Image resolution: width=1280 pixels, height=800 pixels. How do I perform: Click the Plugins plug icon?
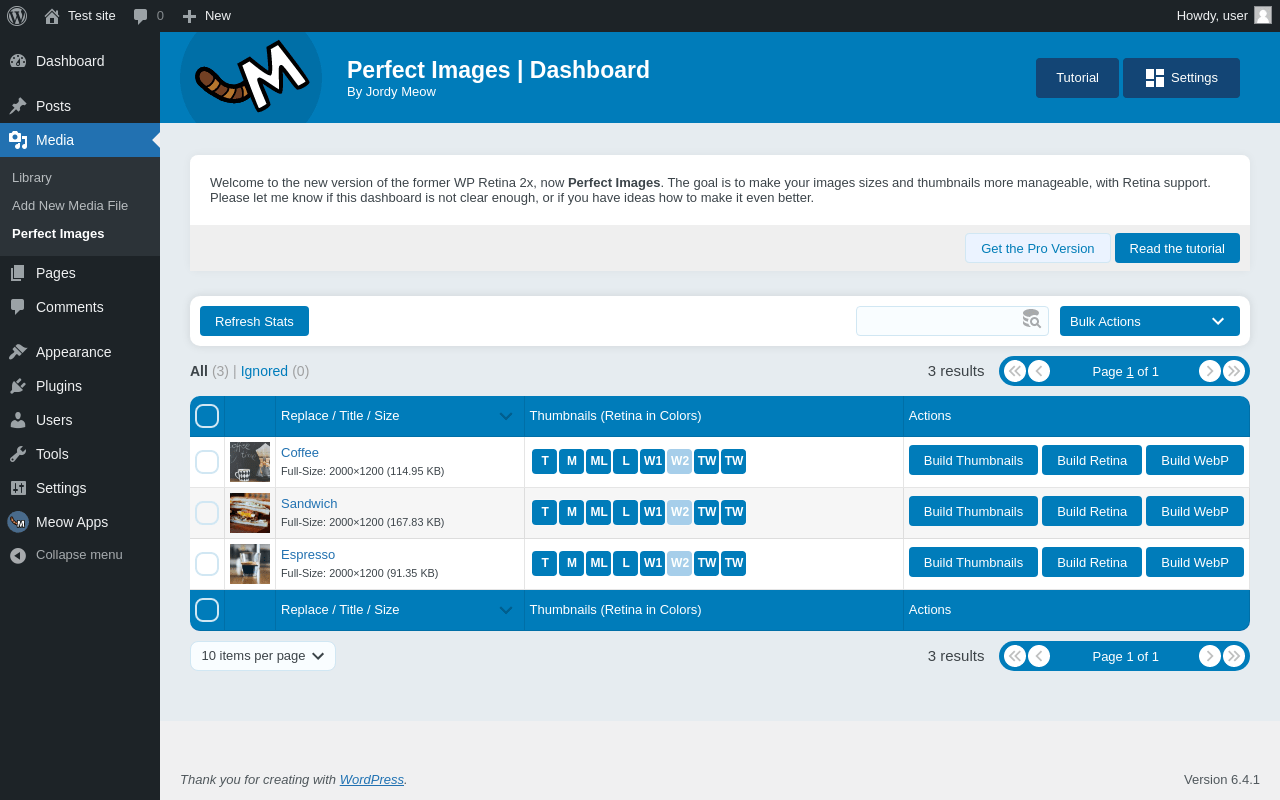[x=18, y=386]
